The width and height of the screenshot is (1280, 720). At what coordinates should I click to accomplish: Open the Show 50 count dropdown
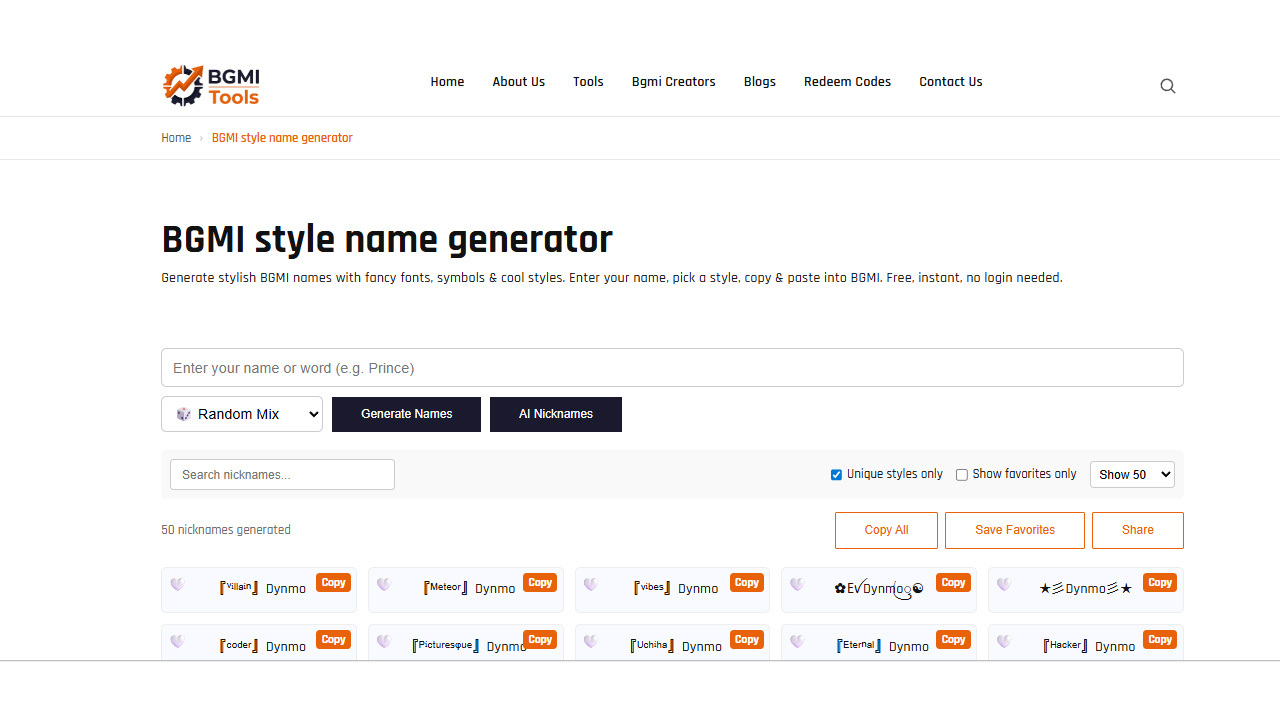tap(1132, 475)
